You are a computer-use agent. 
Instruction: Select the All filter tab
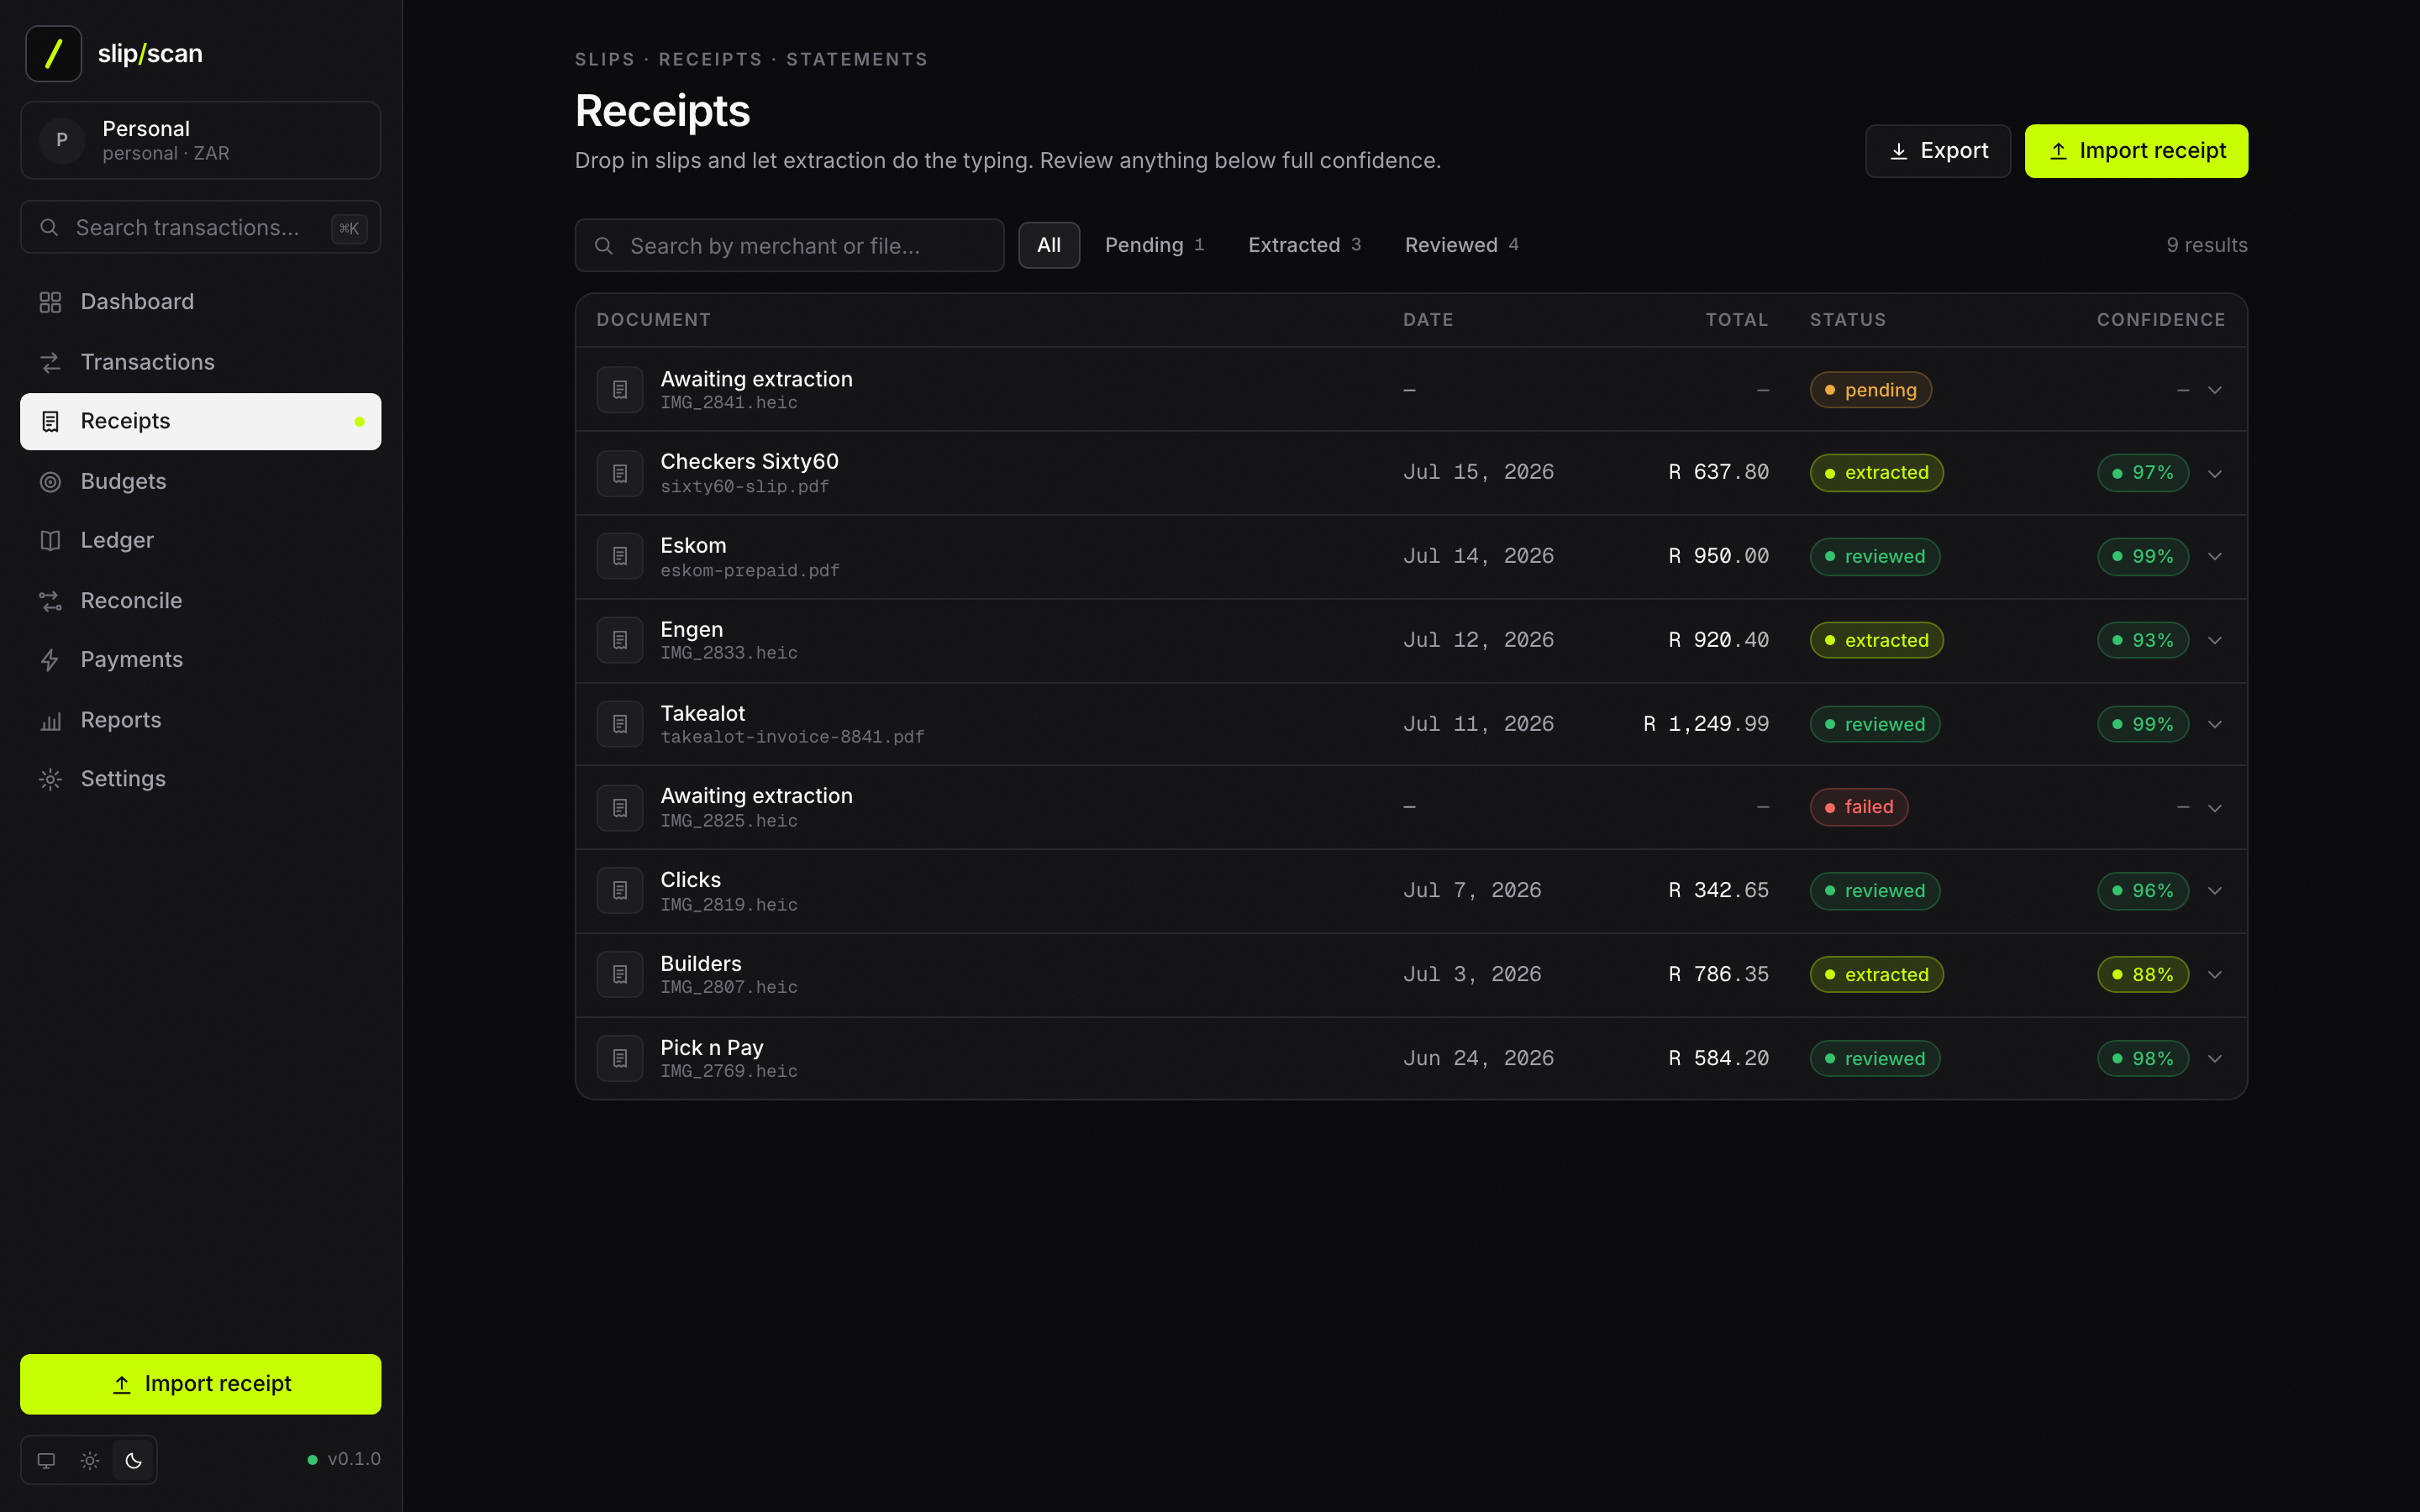pos(1049,245)
